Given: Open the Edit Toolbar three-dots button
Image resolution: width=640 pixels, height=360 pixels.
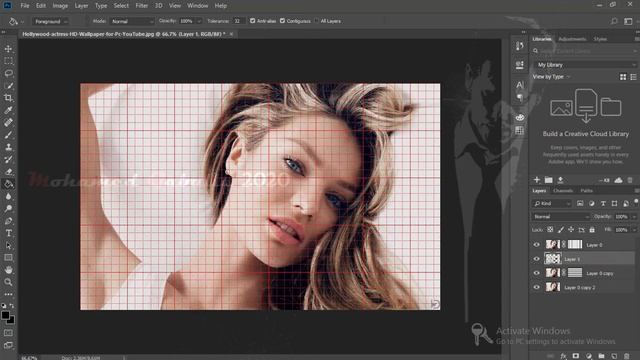Looking at the screenshot, I should tap(8, 294).
